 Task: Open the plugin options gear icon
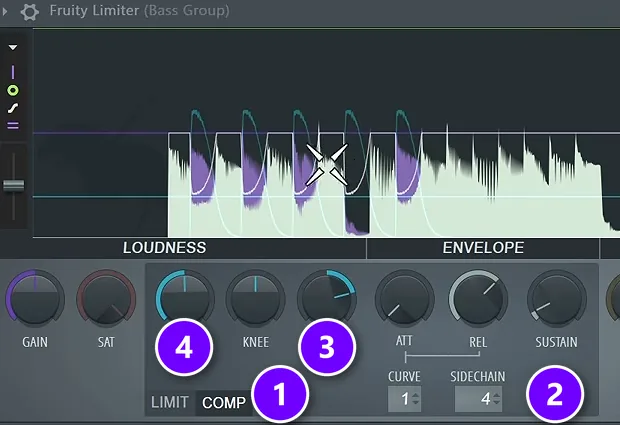click(30, 11)
